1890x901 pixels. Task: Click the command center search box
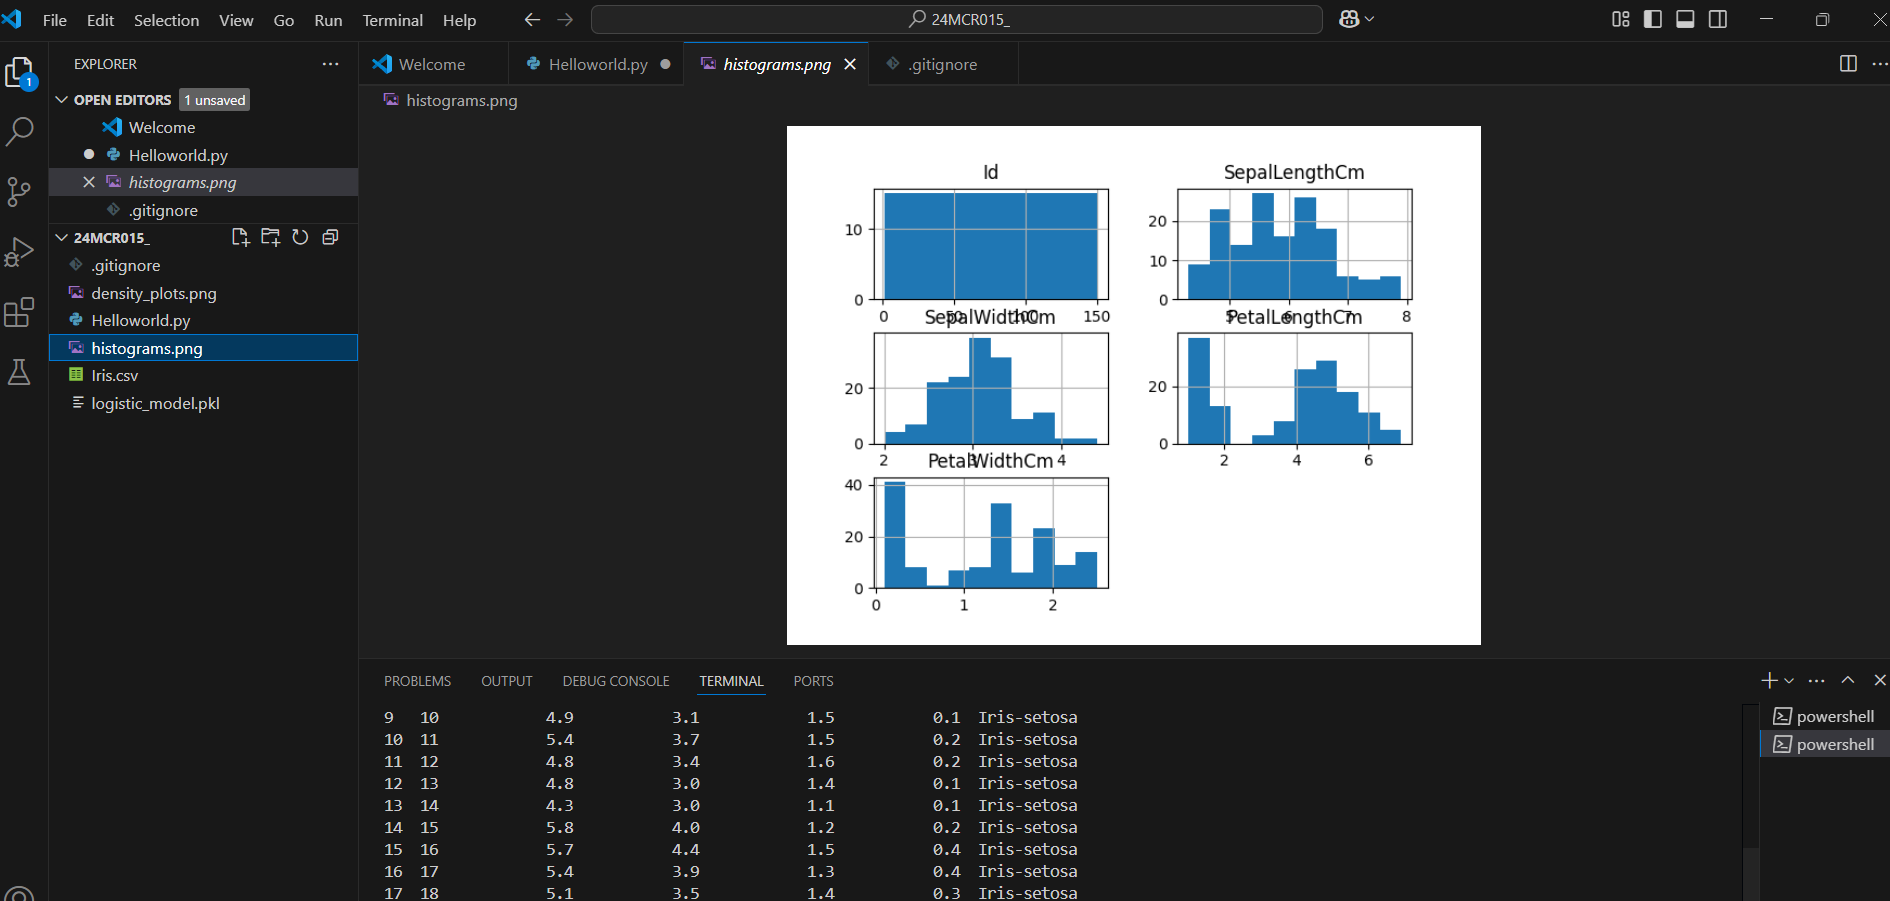(957, 19)
